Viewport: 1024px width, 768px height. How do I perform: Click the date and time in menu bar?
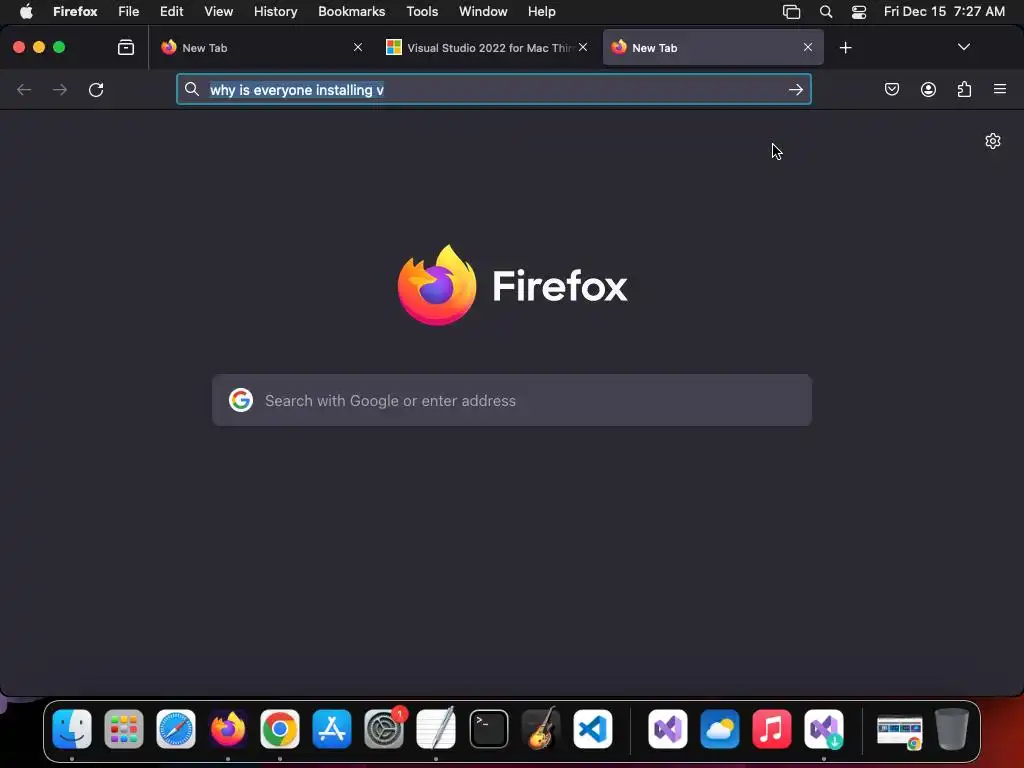944,11
